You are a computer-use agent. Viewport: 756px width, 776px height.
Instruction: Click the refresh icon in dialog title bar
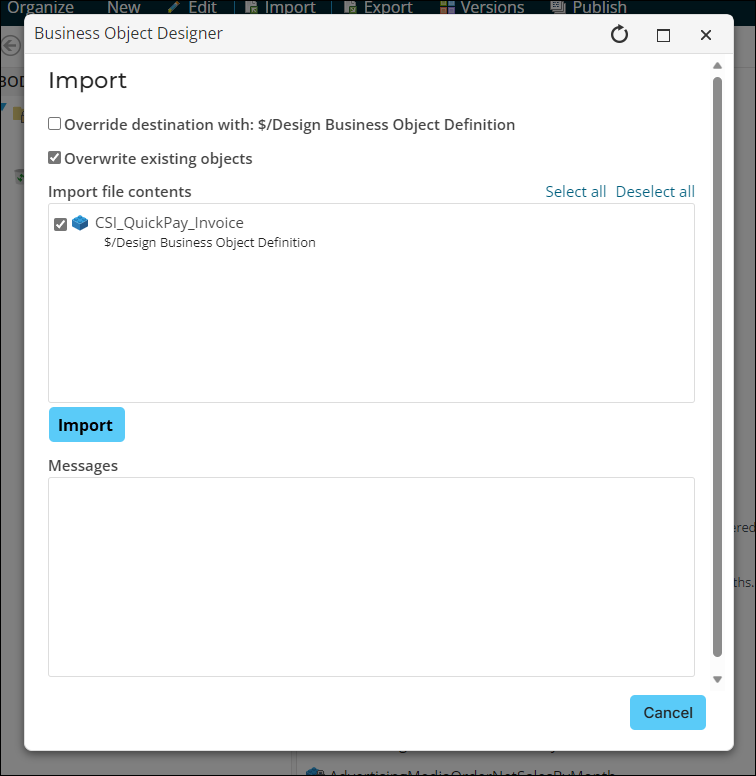(619, 35)
